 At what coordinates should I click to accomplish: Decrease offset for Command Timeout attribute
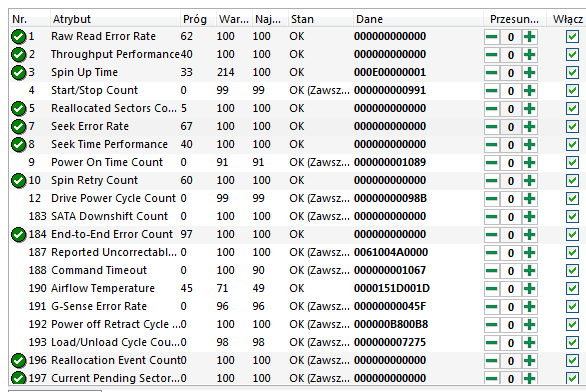click(x=492, y=271)
